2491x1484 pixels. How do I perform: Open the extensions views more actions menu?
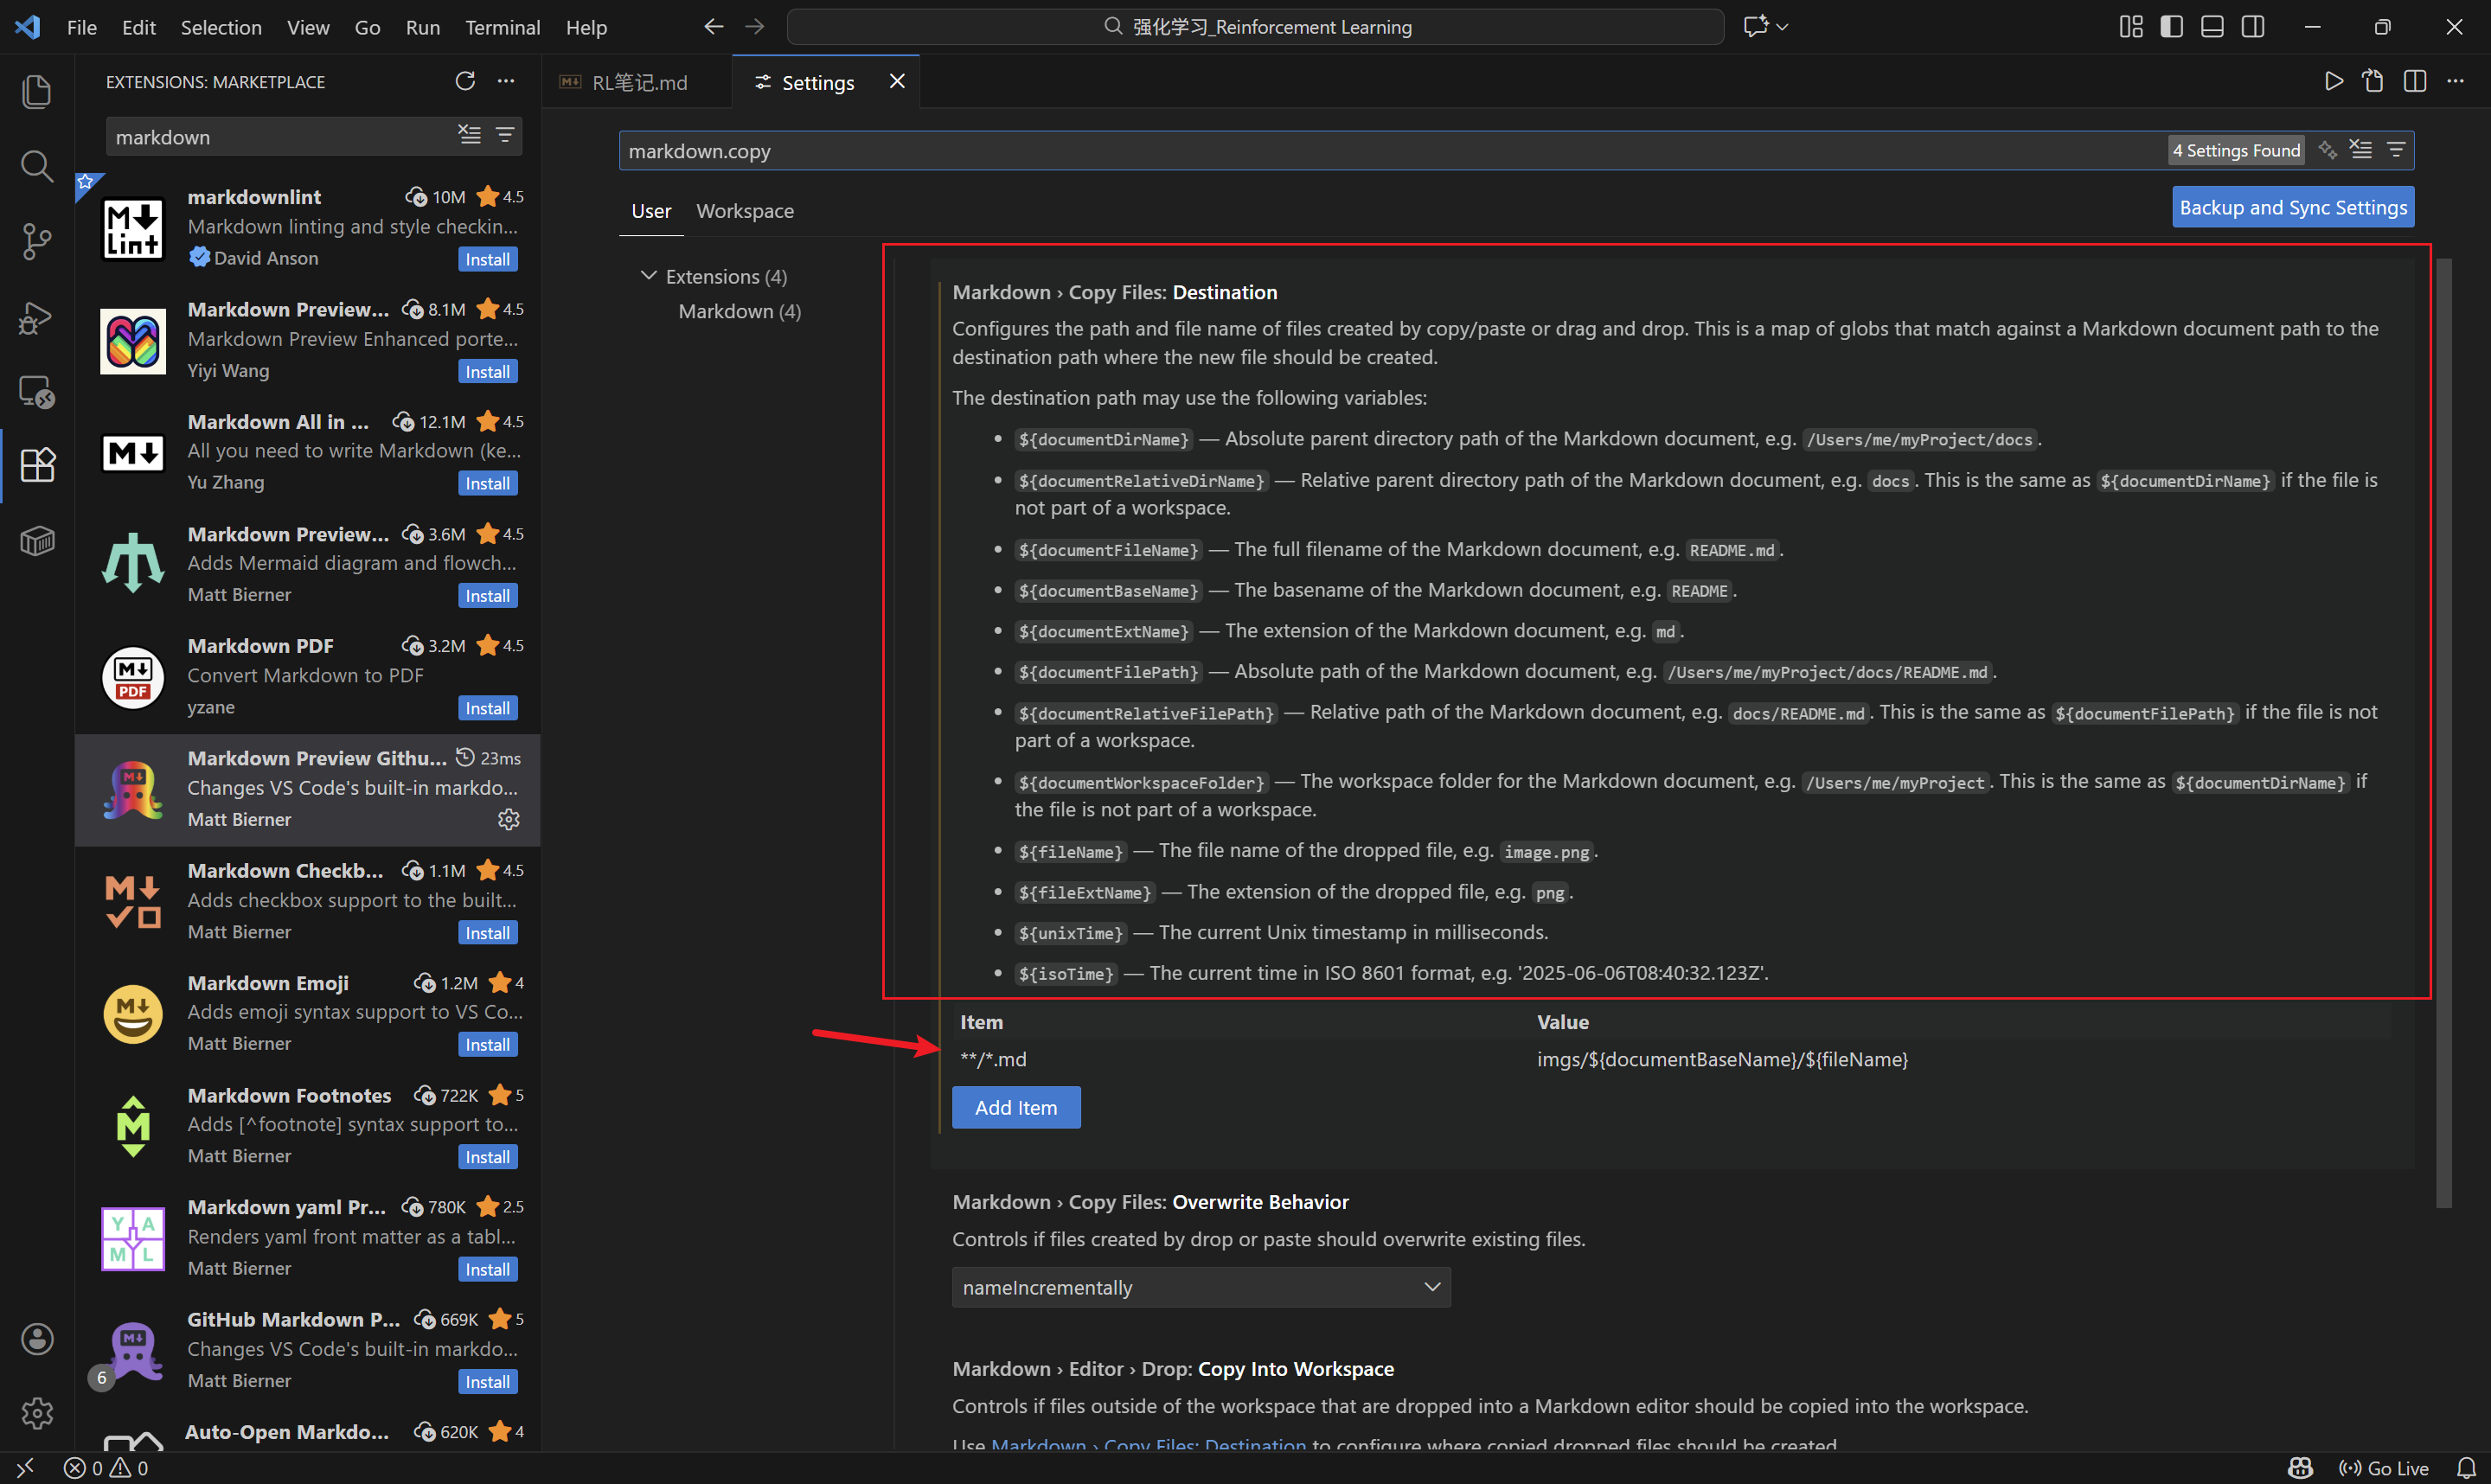(x=506, y=81)
